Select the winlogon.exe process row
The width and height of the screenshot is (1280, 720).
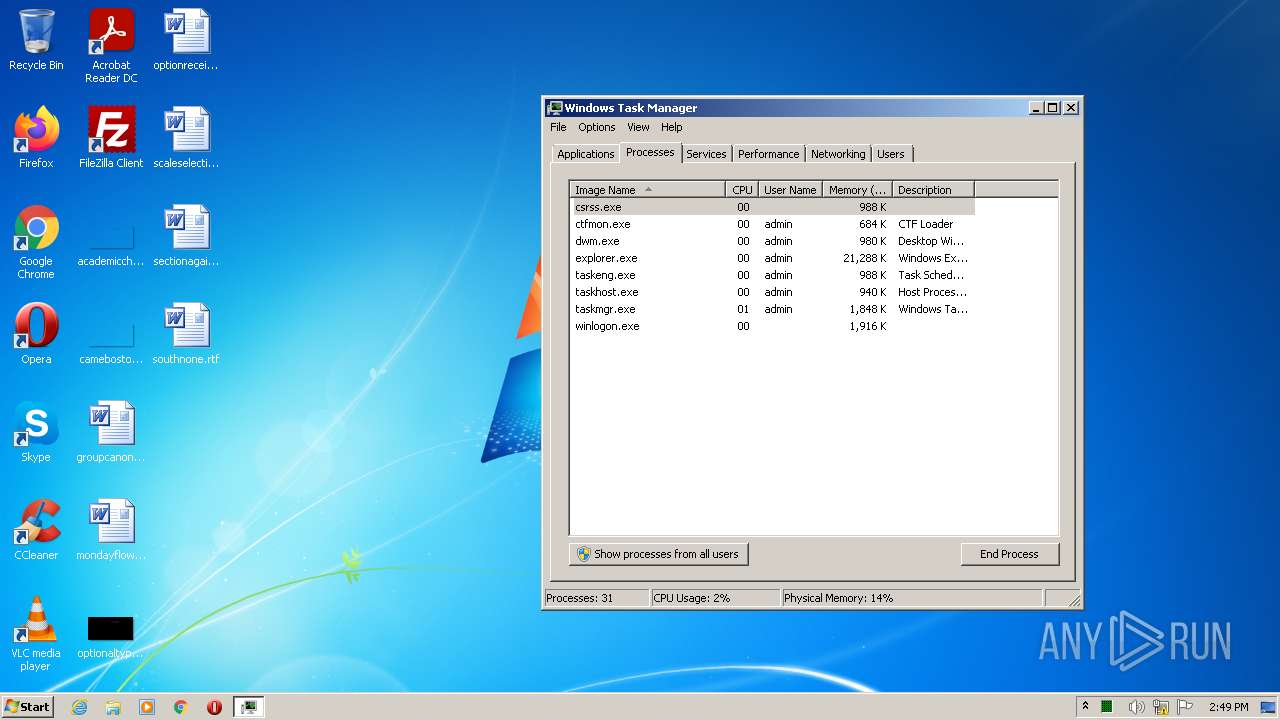(772, 326)
